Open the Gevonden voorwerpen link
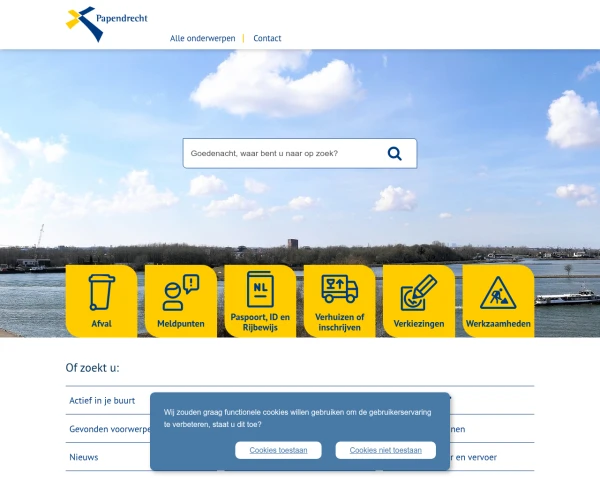This screenshot has width=600, height=480. tap(110, 429)
